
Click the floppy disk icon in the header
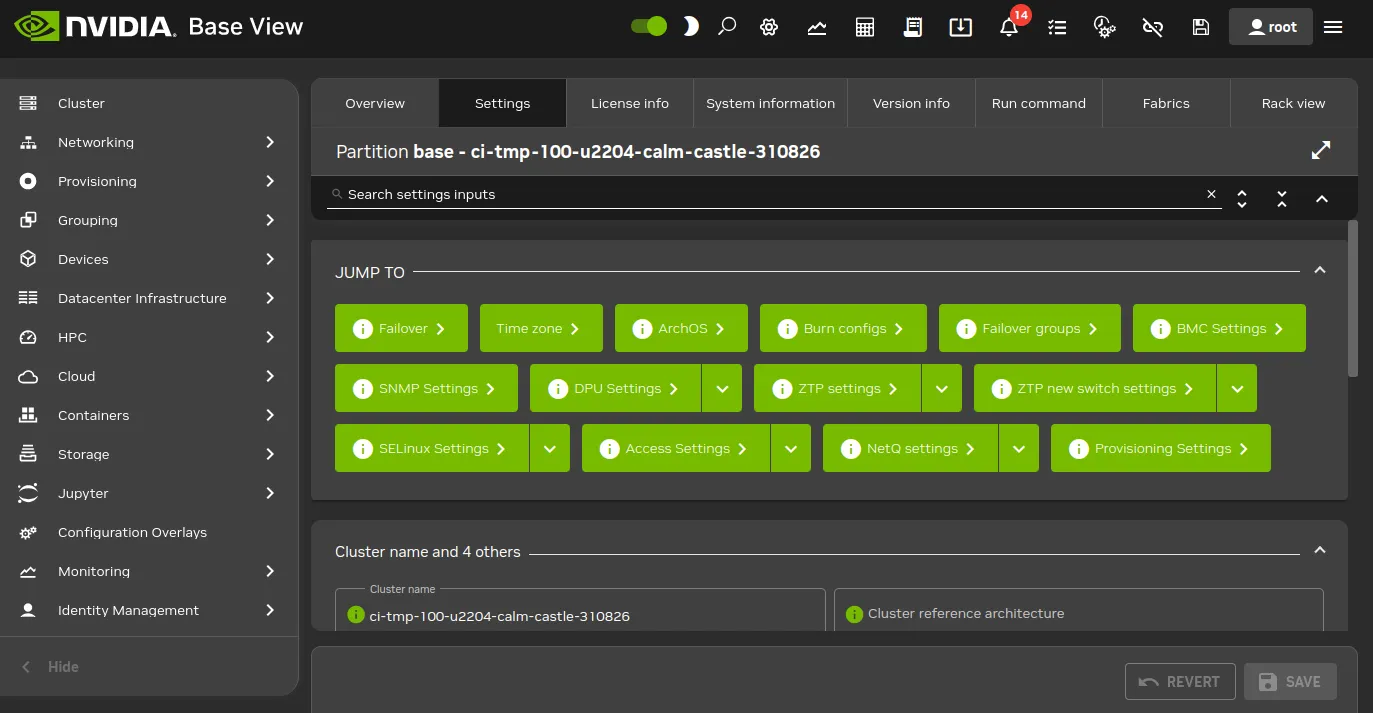coord(1201,27)
